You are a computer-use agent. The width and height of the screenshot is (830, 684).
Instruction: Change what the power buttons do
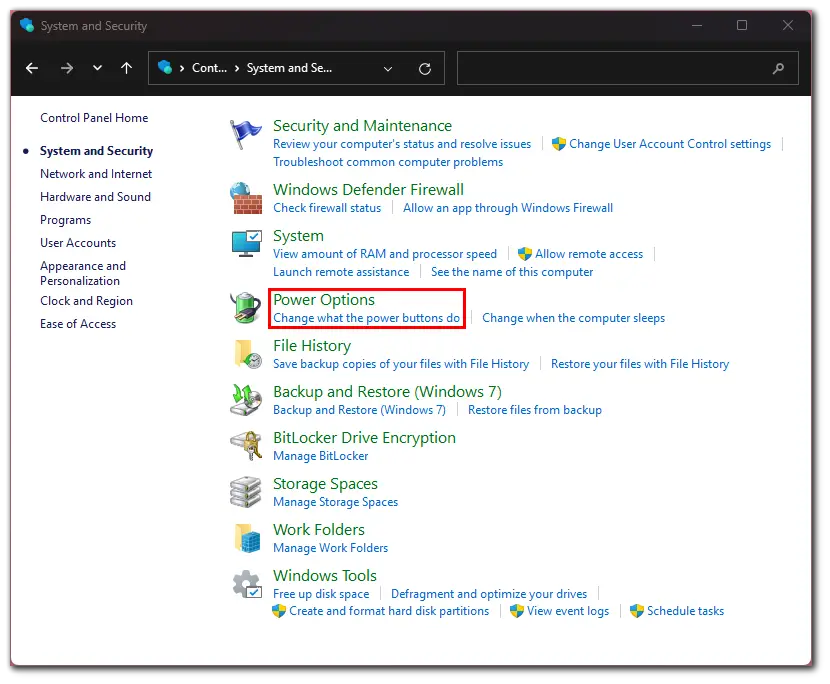(366, 318)
